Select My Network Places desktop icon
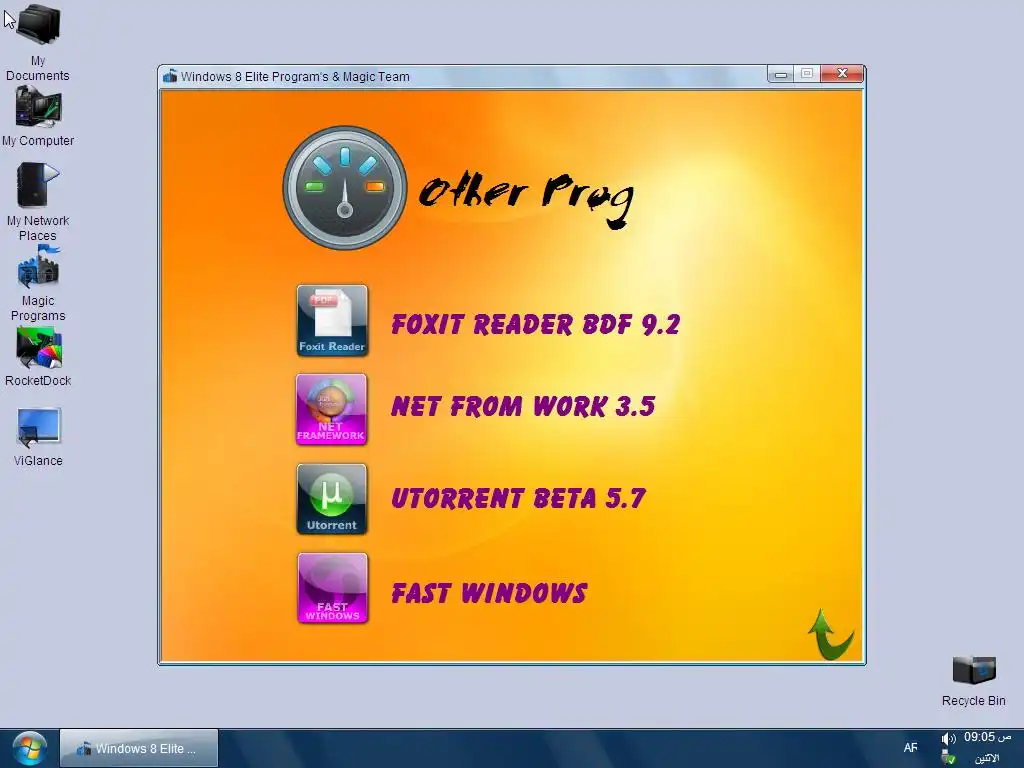Screen dimensions: 1024x768 38,202
